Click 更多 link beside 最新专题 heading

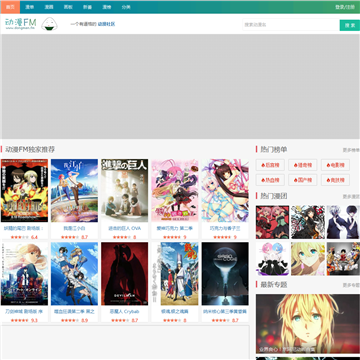pos(351,285)
